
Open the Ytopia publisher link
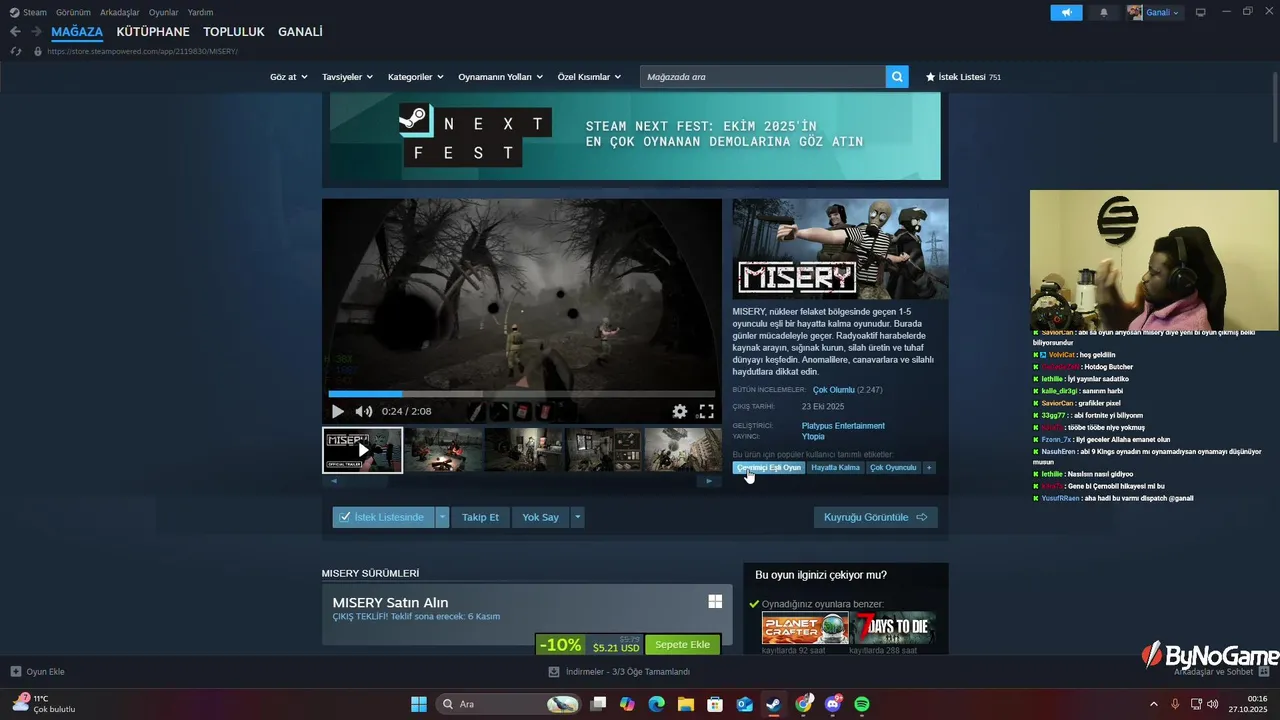click(813, 437)
